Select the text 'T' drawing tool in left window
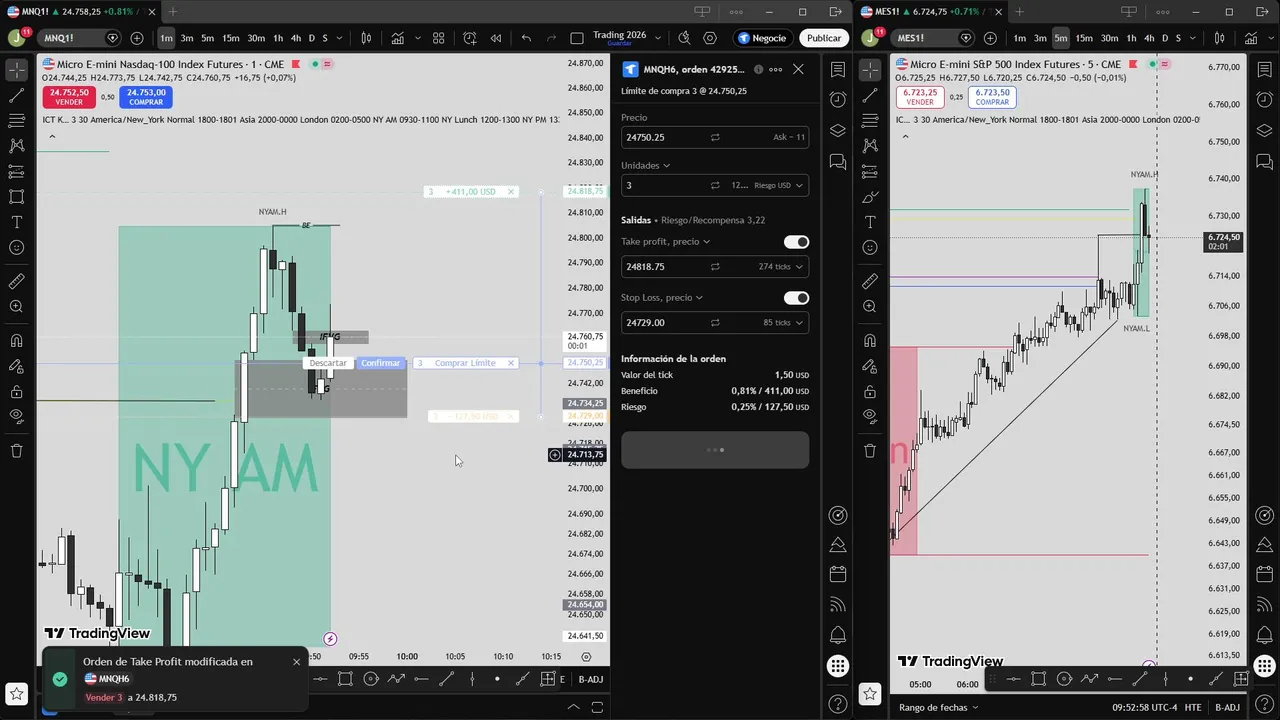 tap(16, 222)
